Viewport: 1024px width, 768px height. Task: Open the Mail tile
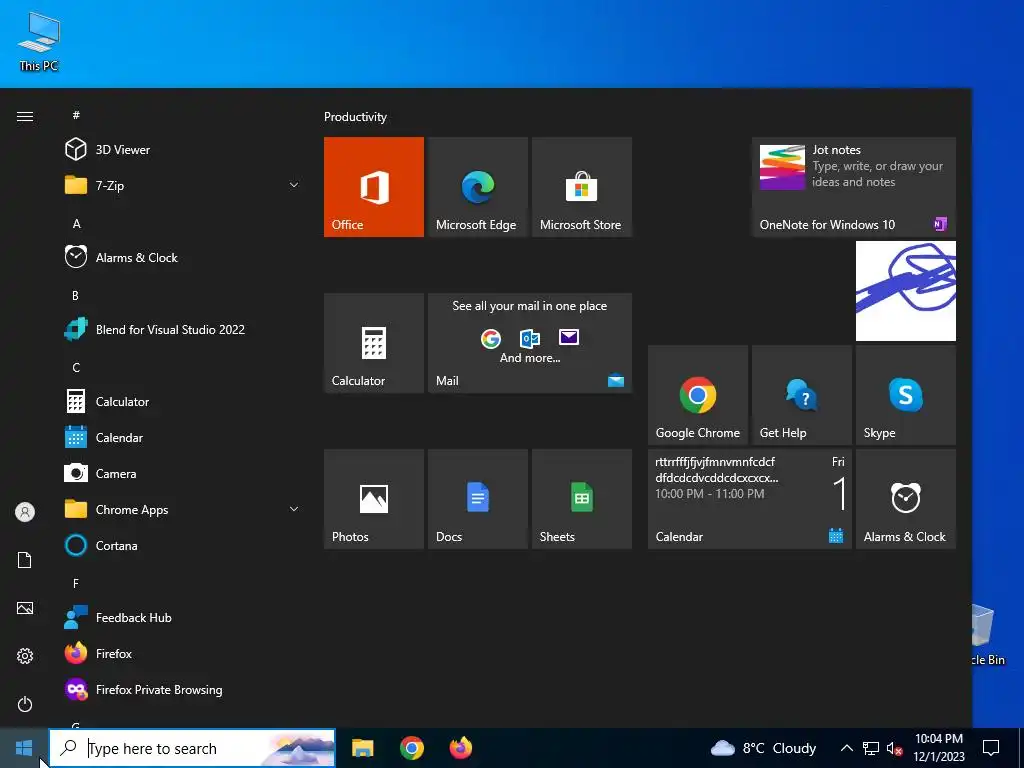[x=530, y=343]
